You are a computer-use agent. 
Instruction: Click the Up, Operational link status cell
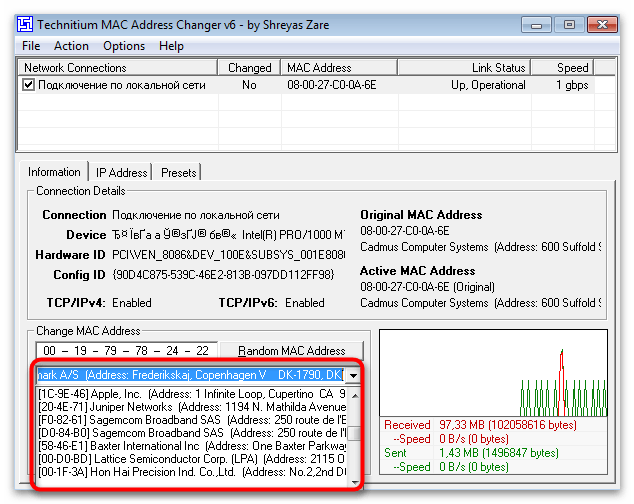click(x=488, y=85)
